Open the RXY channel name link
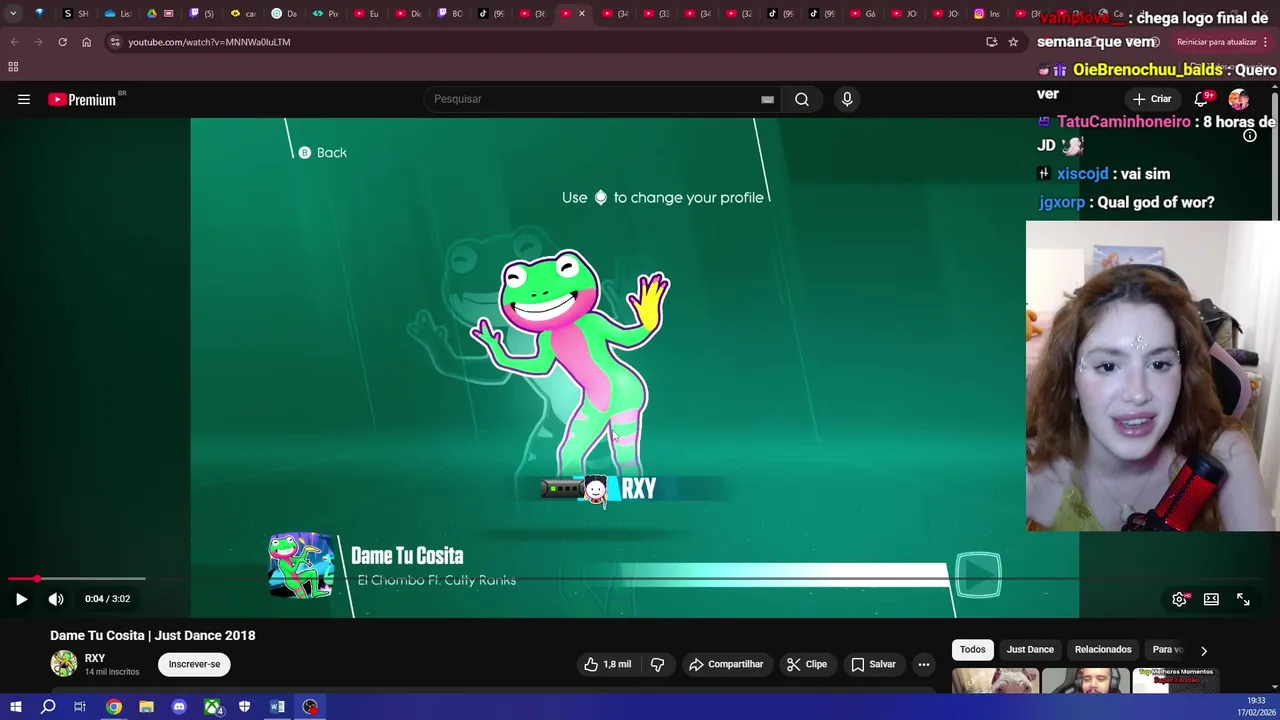This screenshot has height=720, width=1280. (x=95, y=658)
